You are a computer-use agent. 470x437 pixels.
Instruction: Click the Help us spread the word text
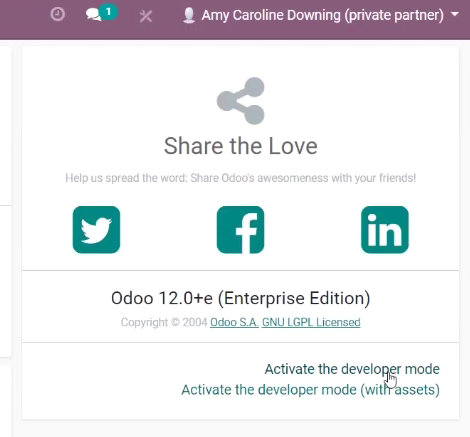(x=241, y=178)
